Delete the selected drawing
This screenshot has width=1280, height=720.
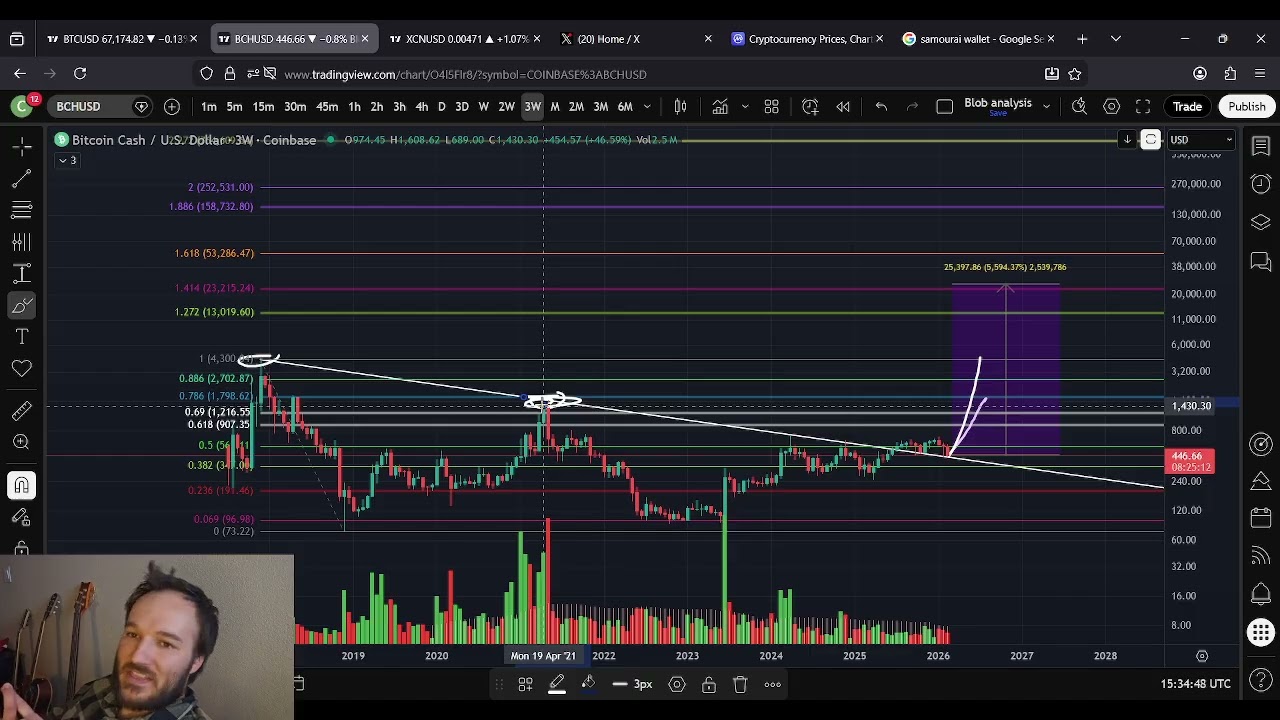[x=741, y=684]
